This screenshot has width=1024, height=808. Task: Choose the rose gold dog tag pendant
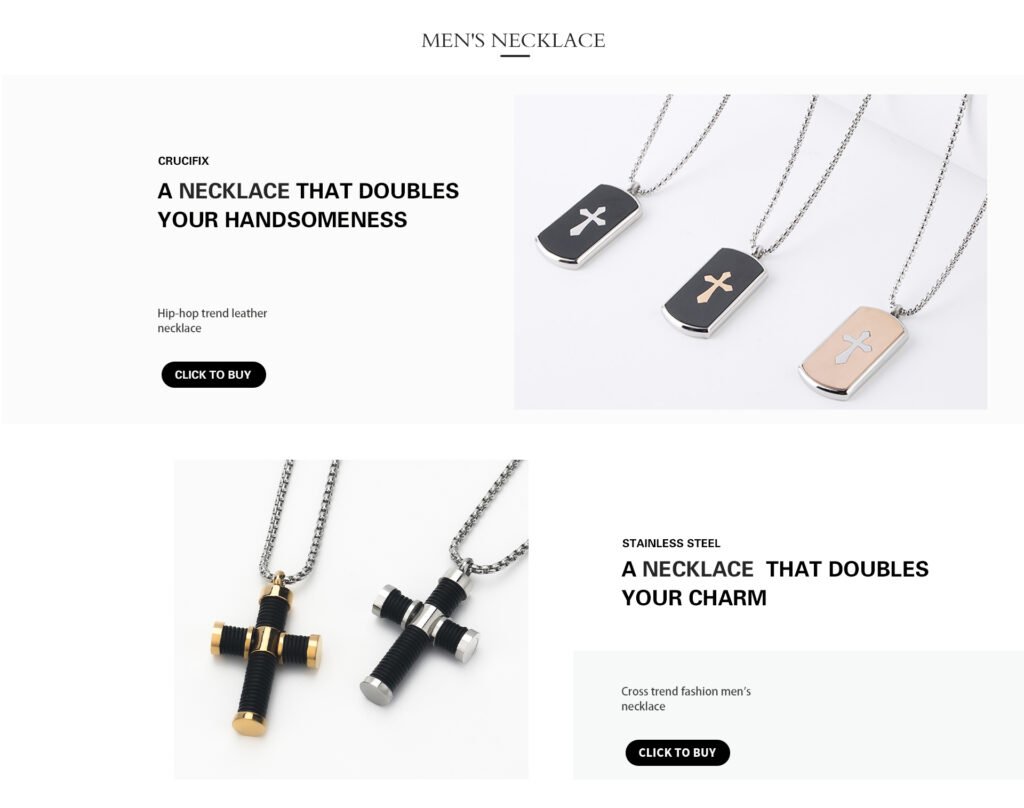(x=854, y=351)
